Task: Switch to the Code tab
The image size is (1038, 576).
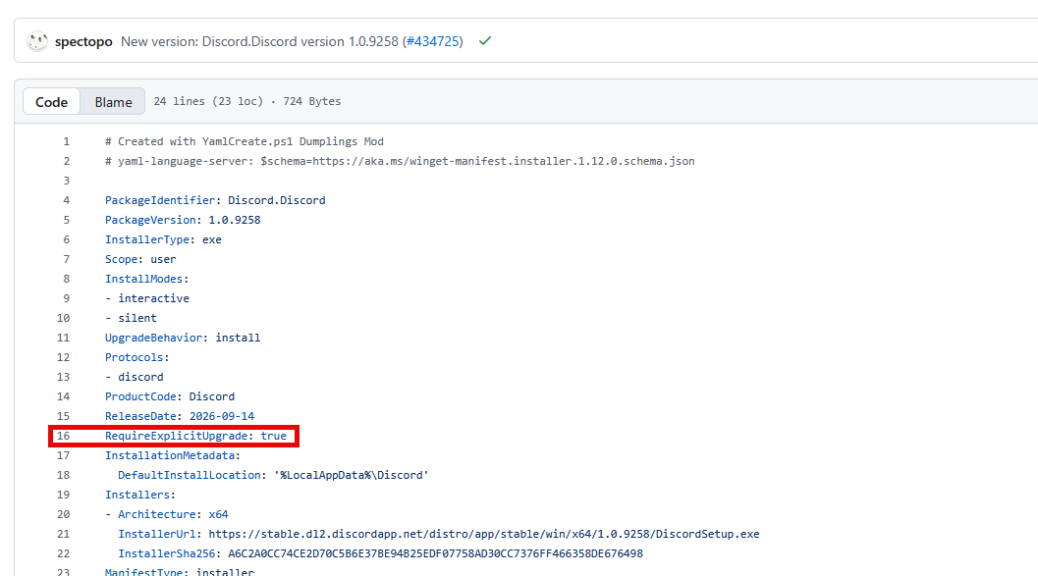Action: [52, 102]
